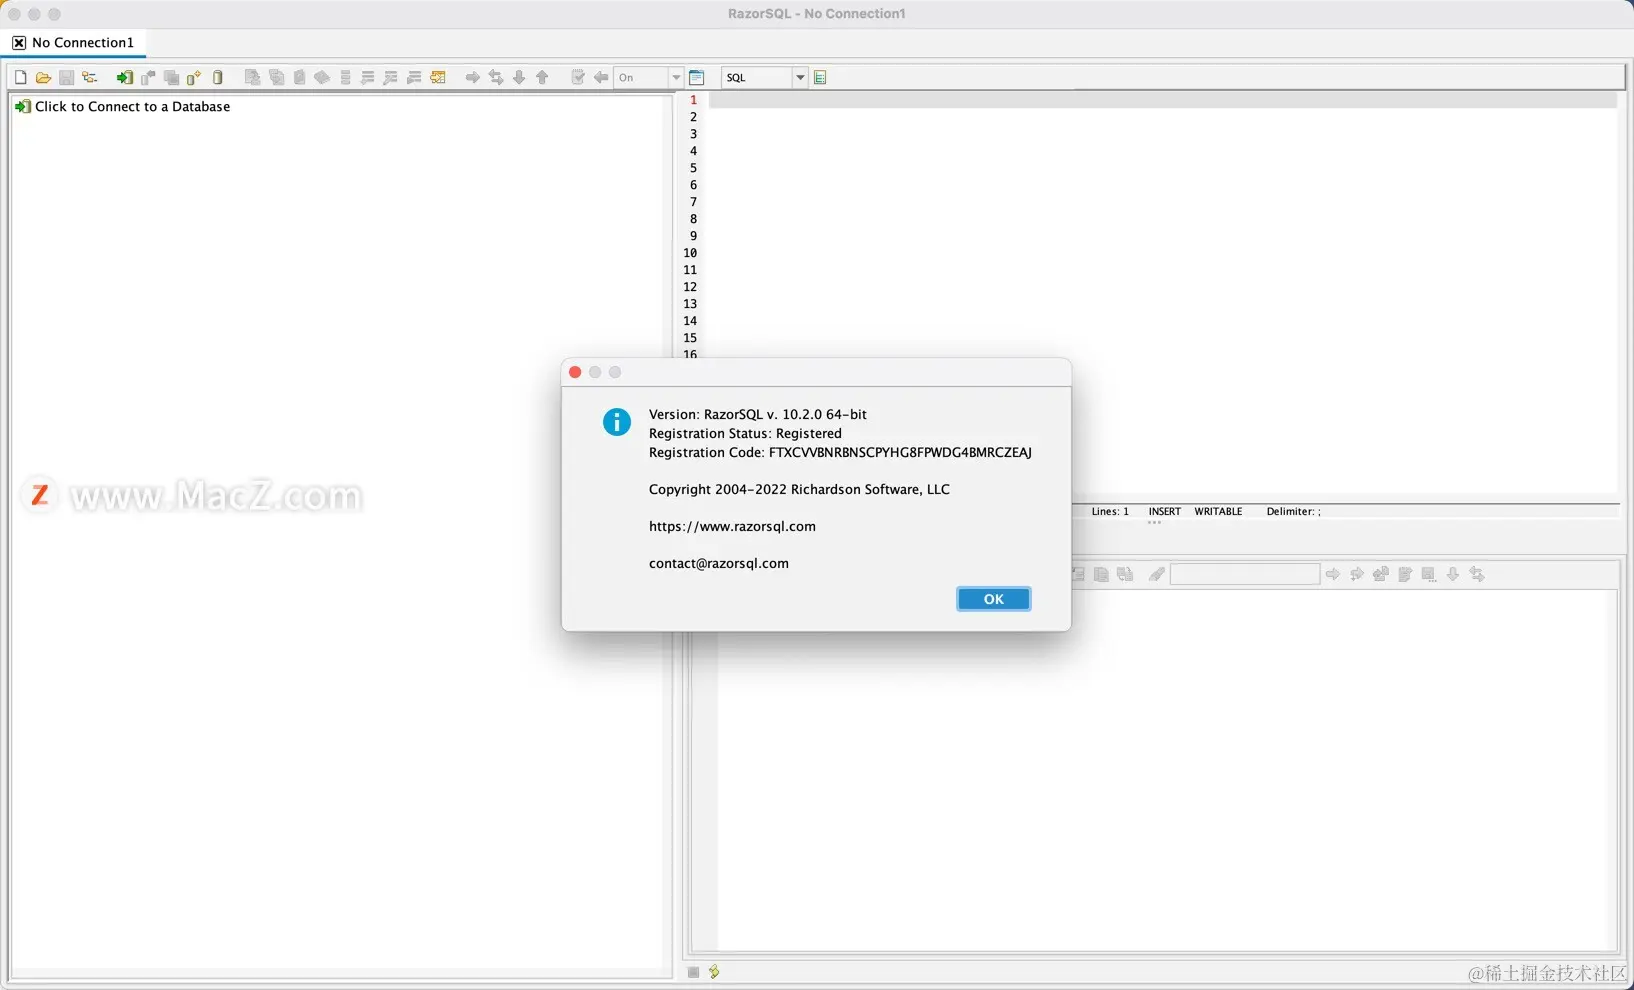This screenshot has width=1634, height=990.
Task: Click line number 10 in editor gutter
Action: pyautogui.click(x=690, y=253)
